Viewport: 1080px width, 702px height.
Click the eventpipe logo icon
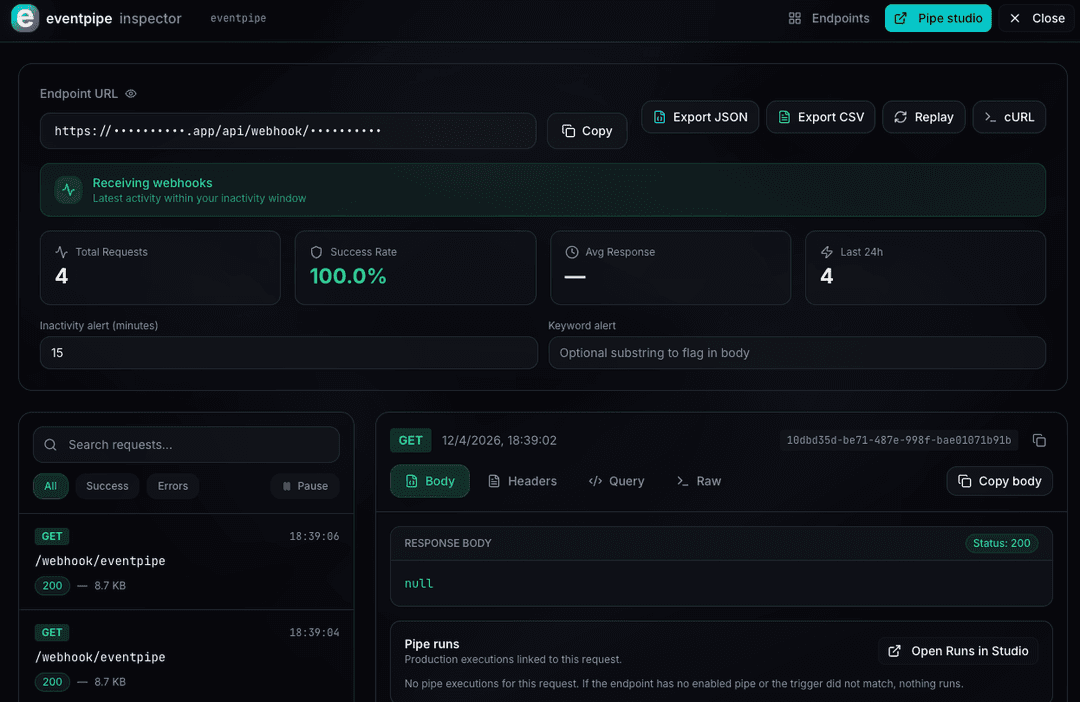(x=25, y=18)
